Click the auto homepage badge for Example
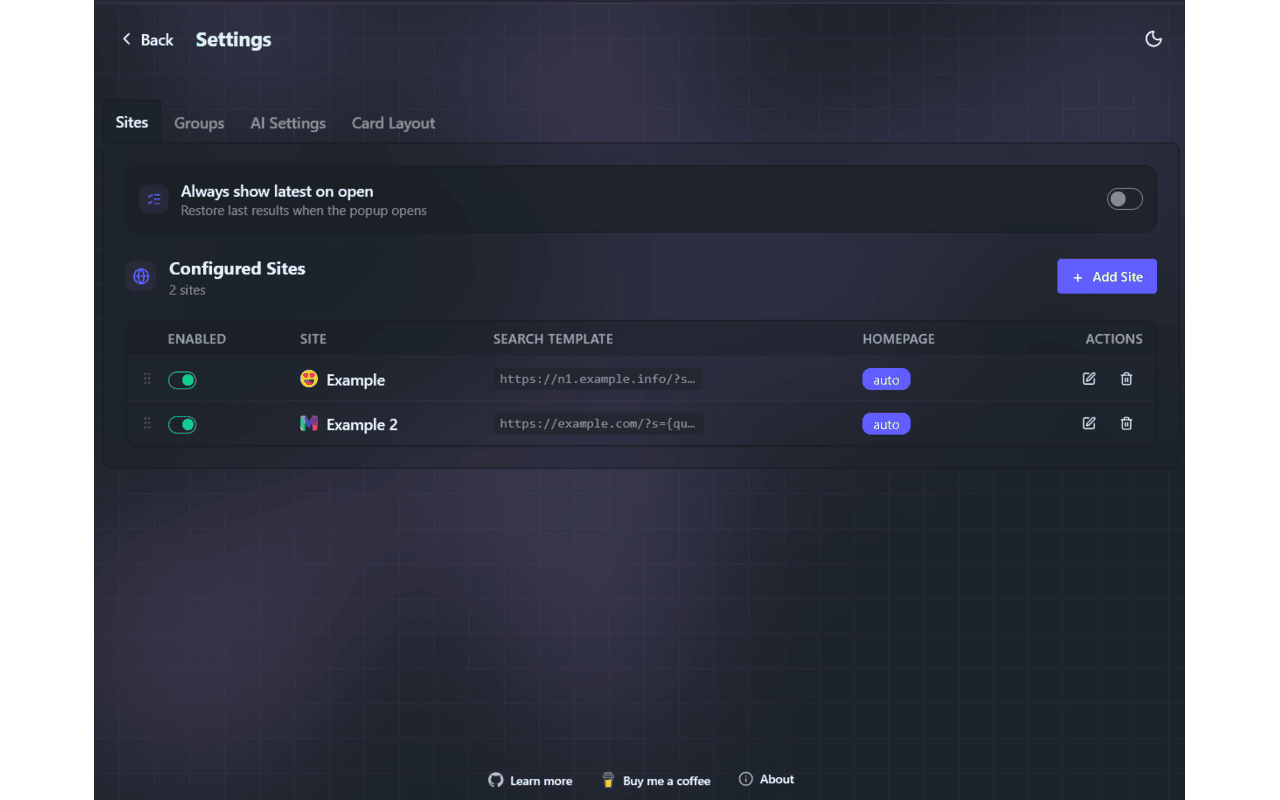 click(886, 380)
